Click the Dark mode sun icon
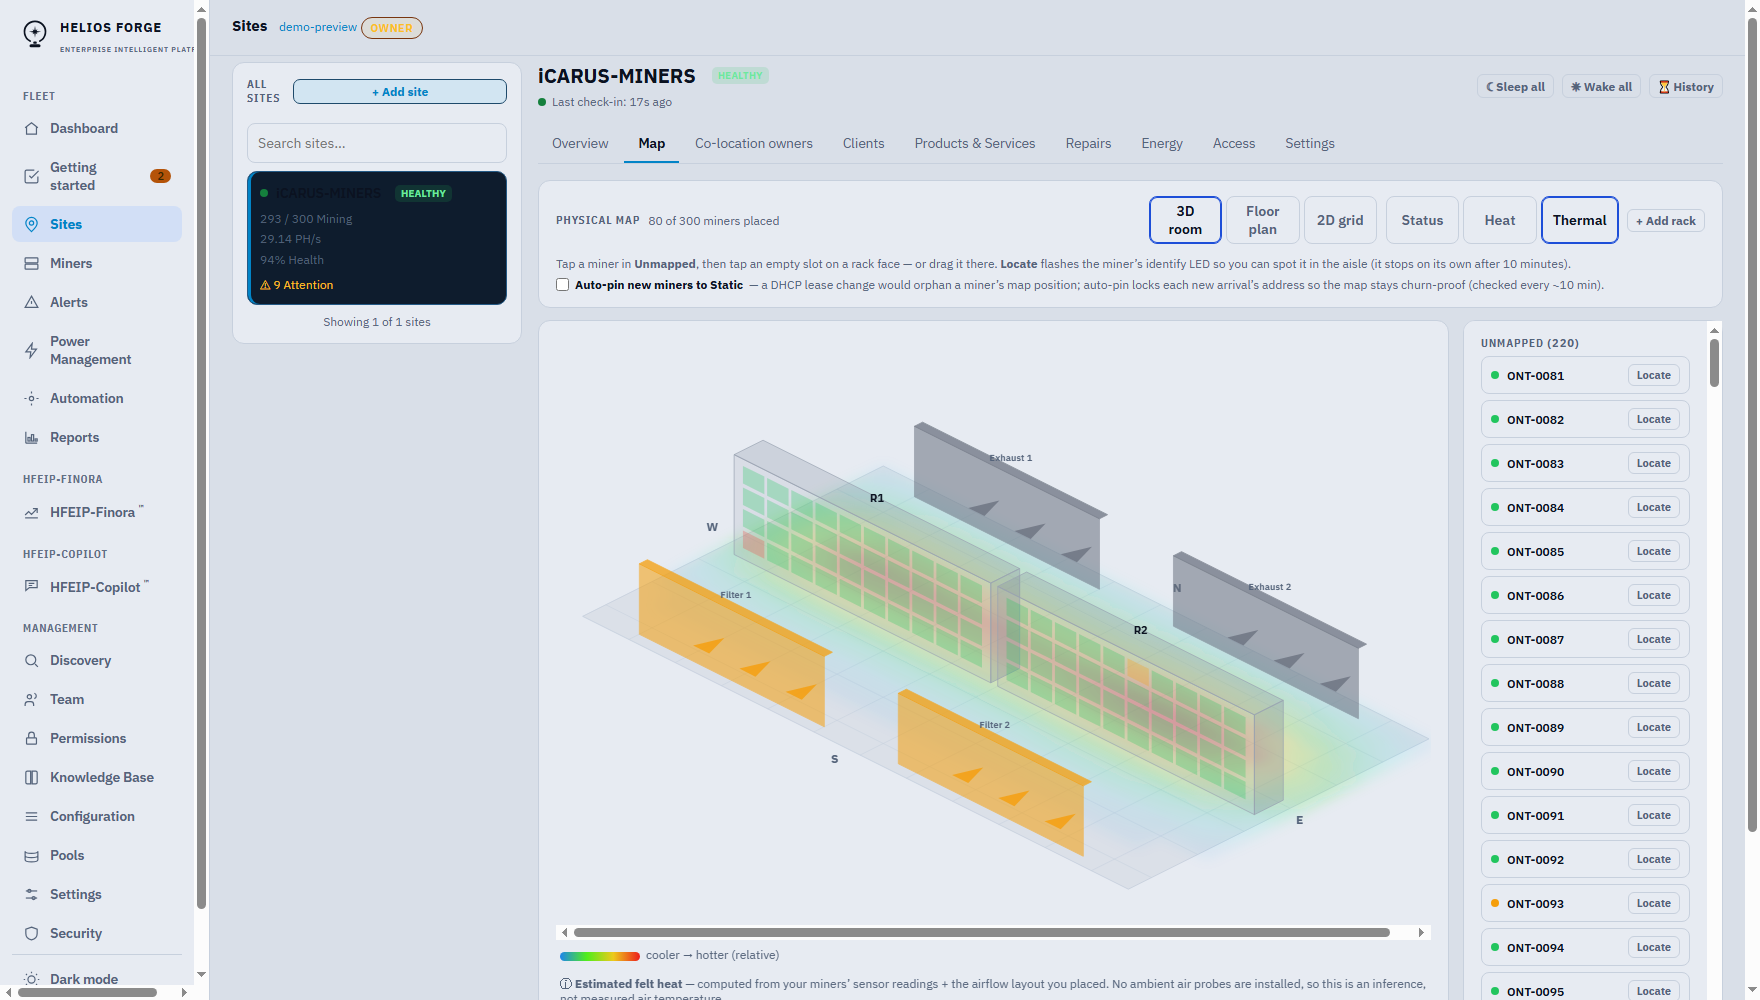This screenshot has width=1760, height=1000. [x=31, y=979]
